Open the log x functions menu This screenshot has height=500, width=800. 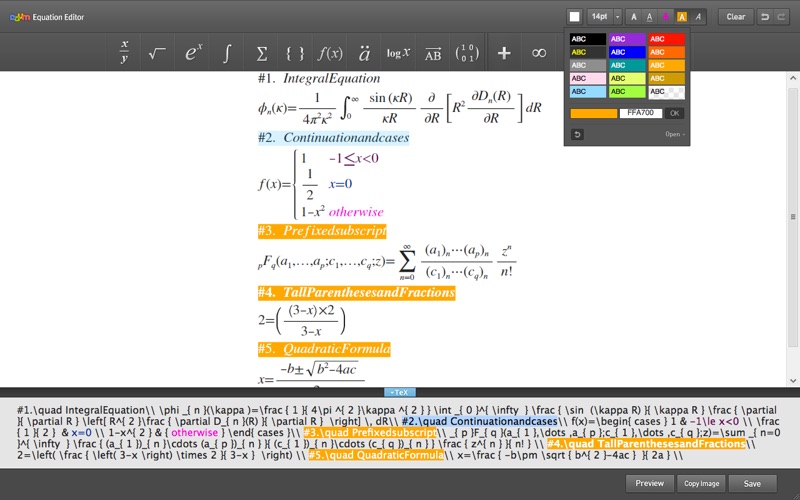398,52
